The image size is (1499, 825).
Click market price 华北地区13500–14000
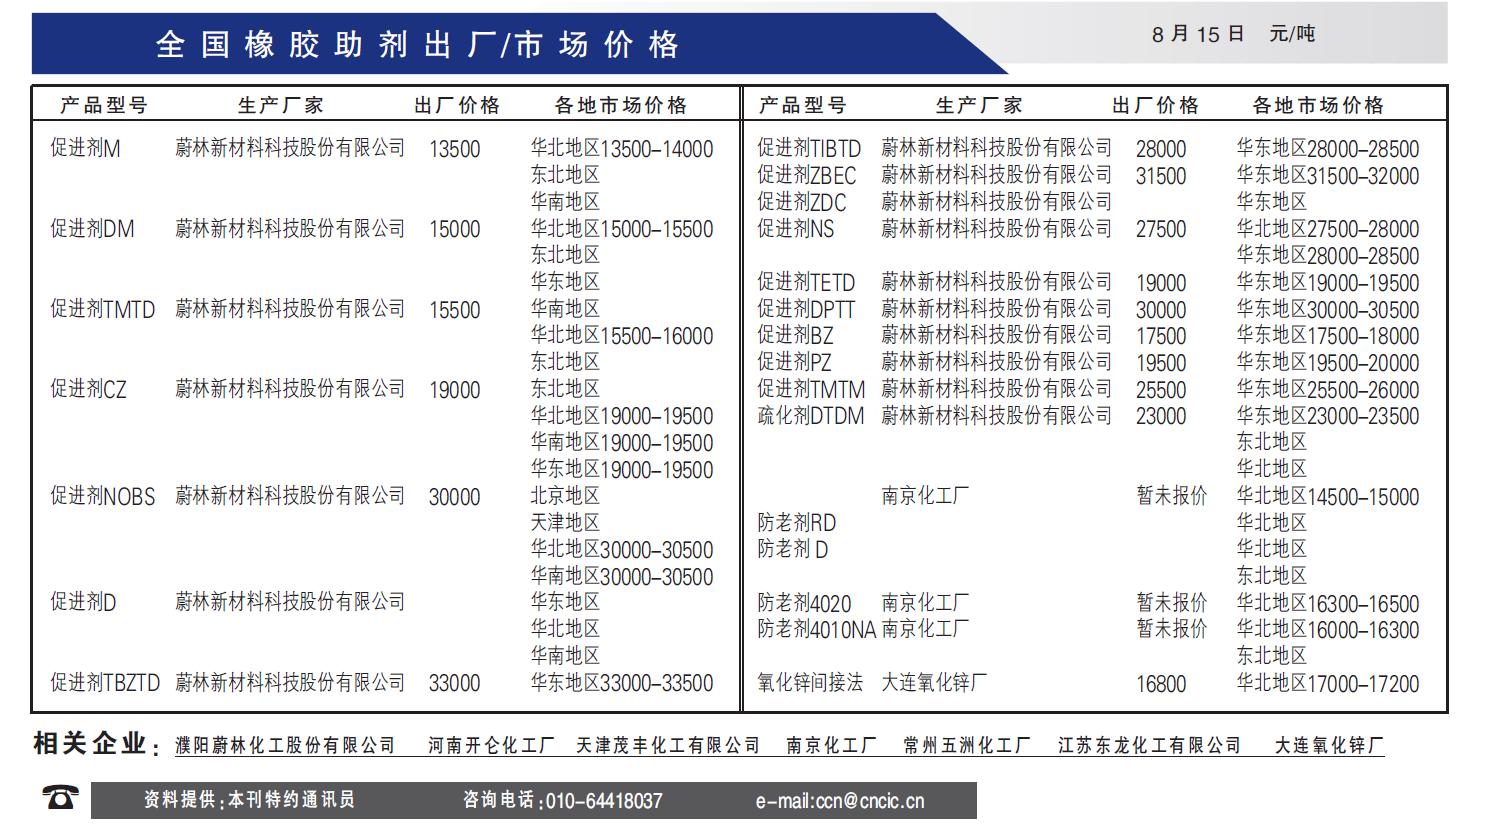click(622, 149)
